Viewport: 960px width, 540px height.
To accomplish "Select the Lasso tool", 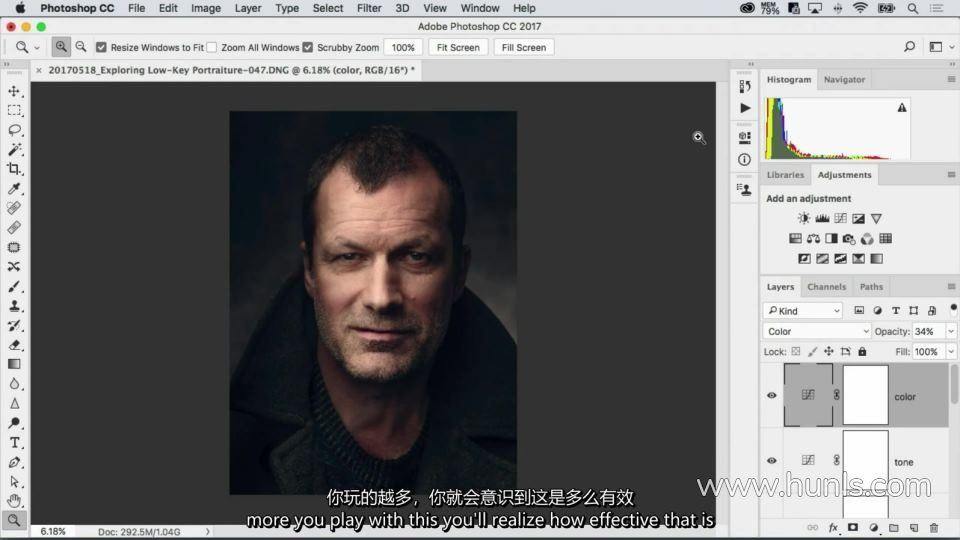I will tap(14, 130).
